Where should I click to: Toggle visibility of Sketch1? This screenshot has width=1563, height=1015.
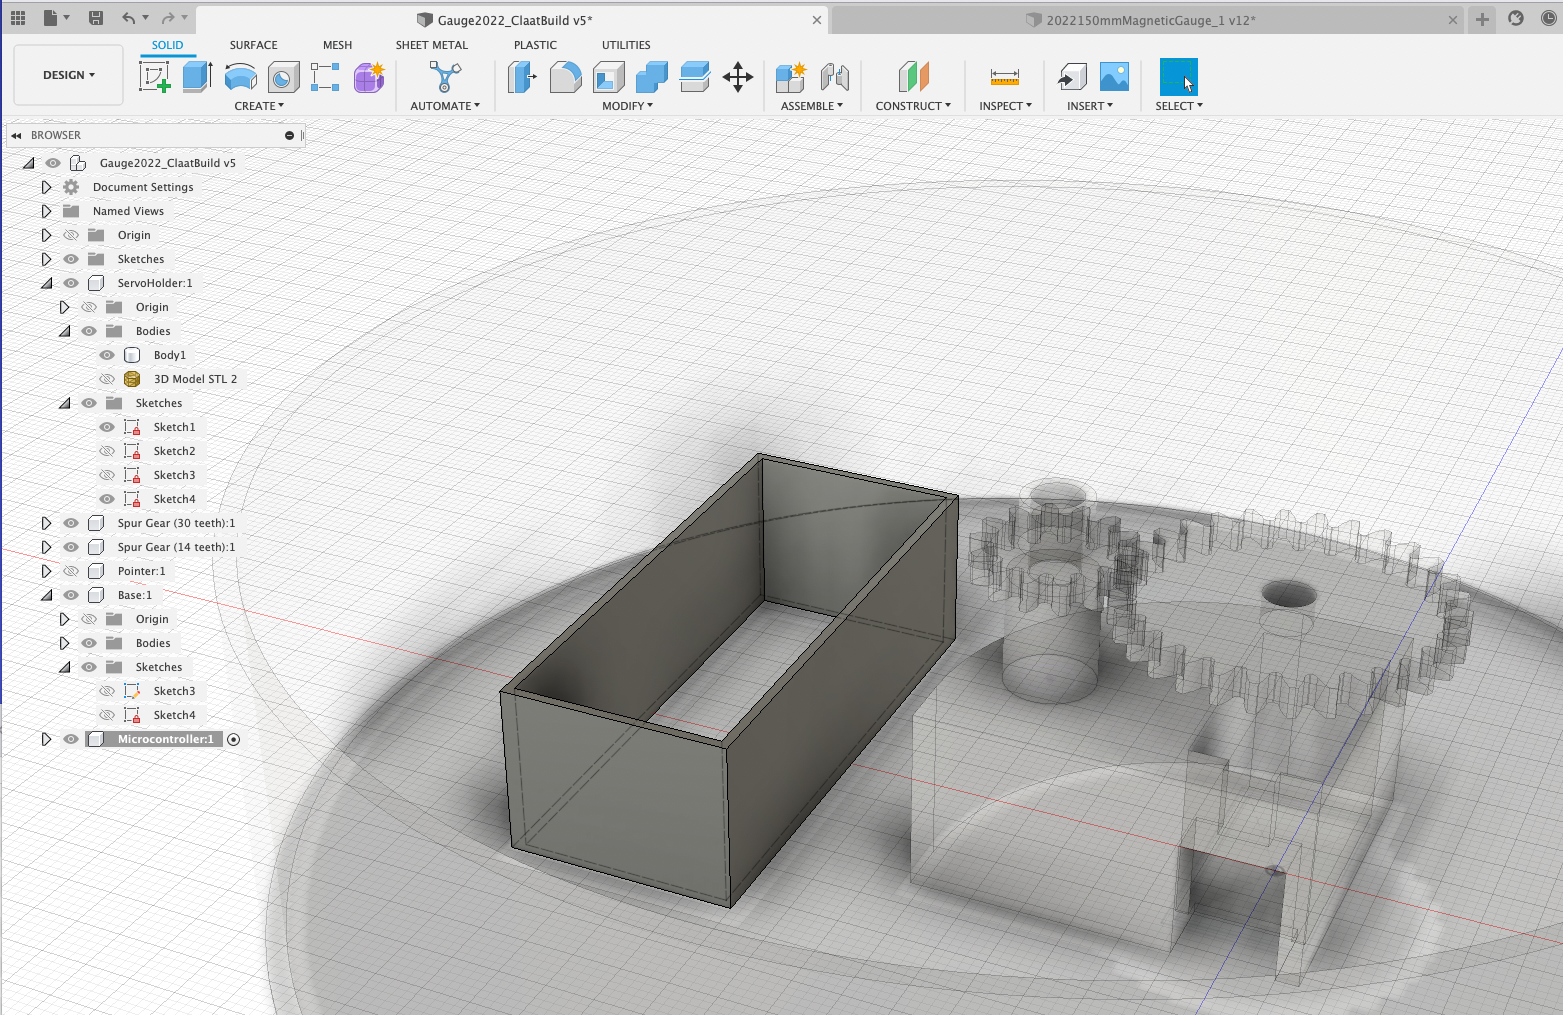click(107, 427)
